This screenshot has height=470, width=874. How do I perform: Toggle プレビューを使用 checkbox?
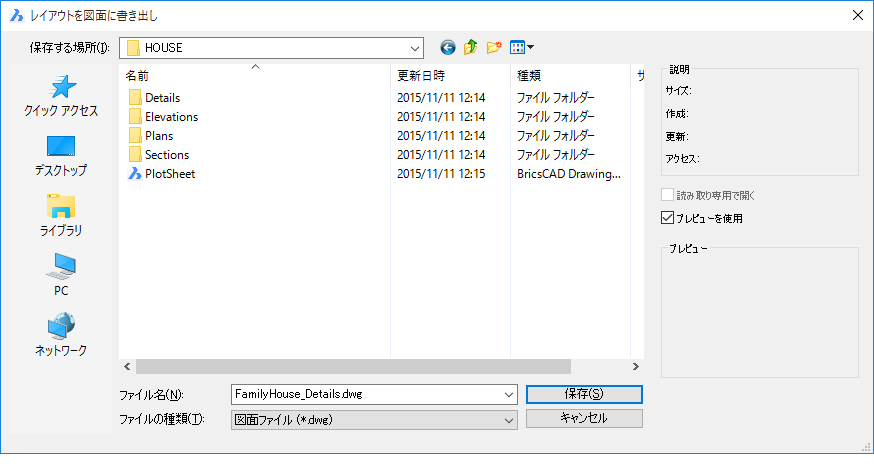[667, 217]
